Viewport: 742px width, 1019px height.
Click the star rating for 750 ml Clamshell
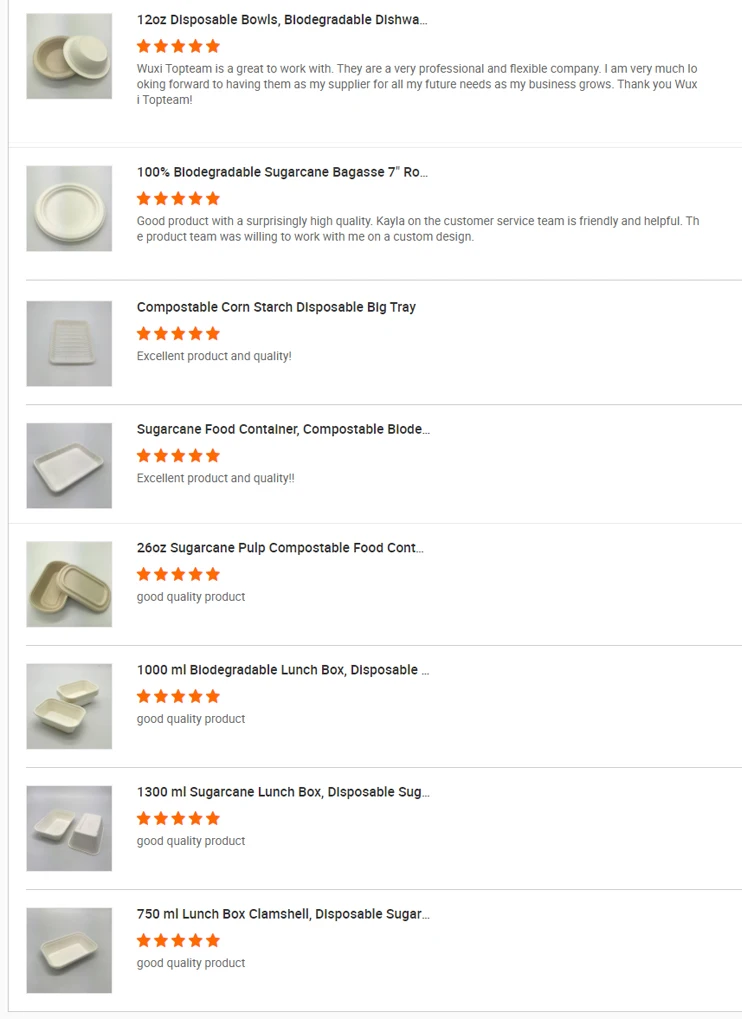coord(178,940)
